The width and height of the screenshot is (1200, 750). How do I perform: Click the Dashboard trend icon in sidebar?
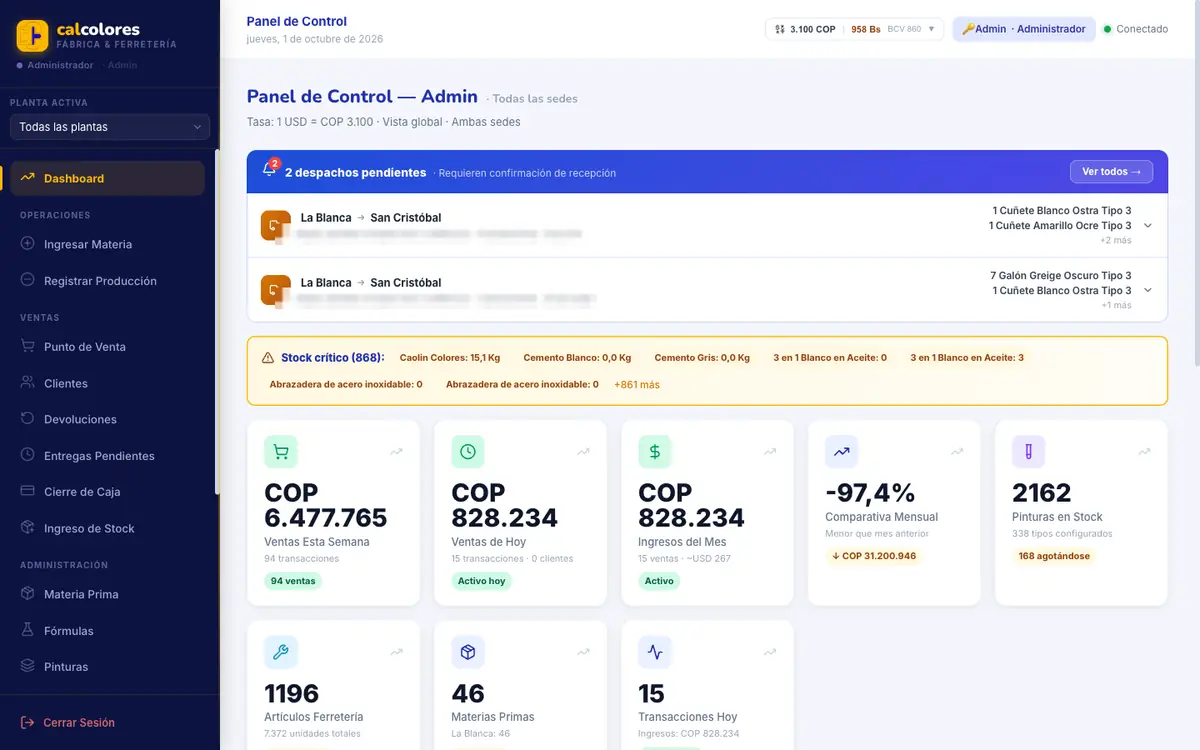[x=27, y=178]
